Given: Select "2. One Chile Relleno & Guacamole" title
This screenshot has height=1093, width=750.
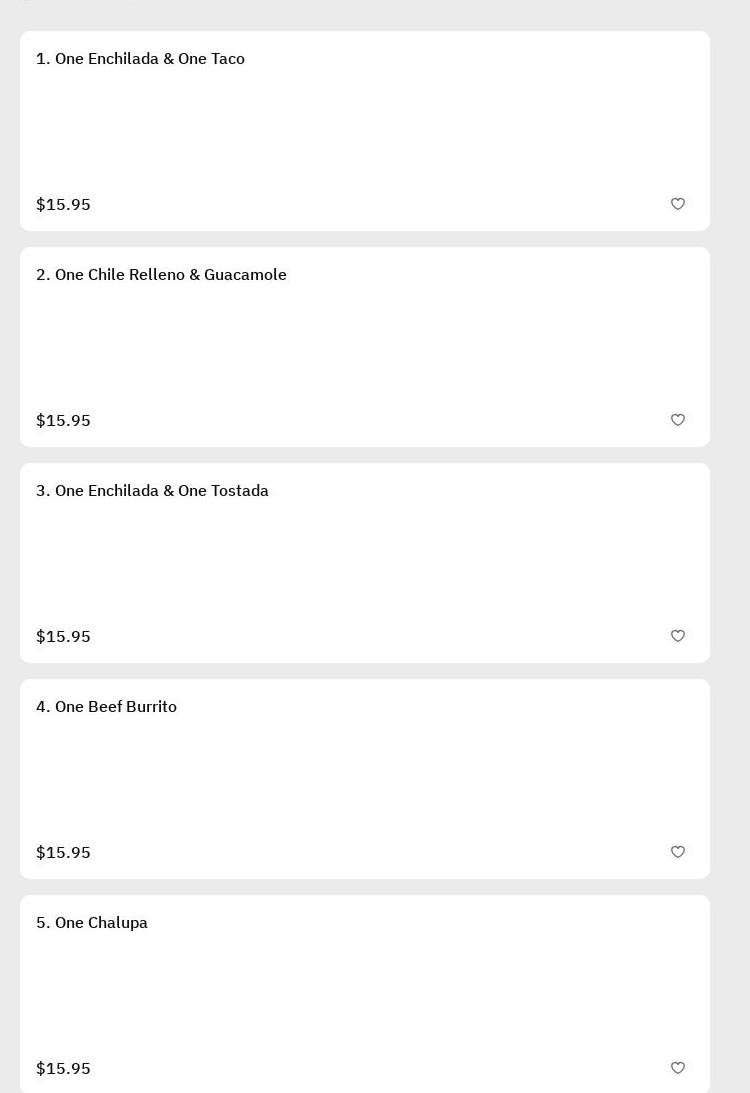Looking at the screenshot, I should 161,275.
